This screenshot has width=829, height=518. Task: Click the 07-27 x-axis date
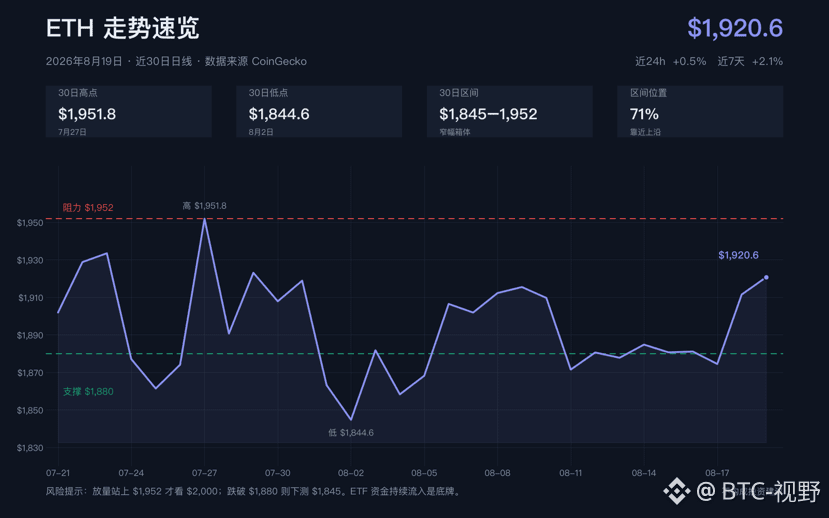(205, 473)
